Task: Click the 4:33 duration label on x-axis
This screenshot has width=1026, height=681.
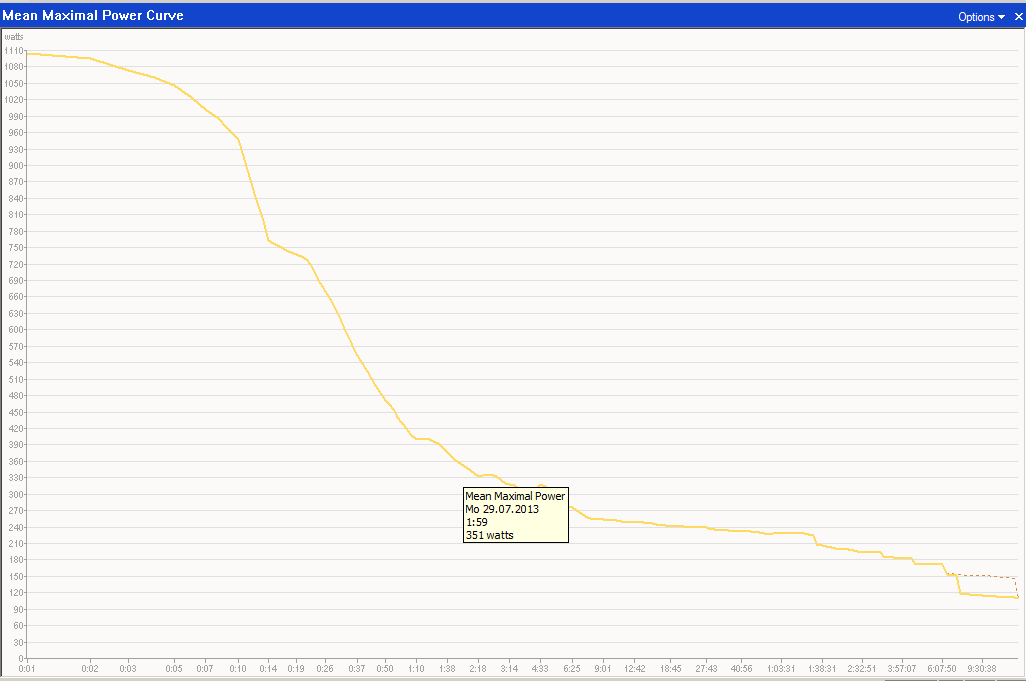Action: (540, 669)
